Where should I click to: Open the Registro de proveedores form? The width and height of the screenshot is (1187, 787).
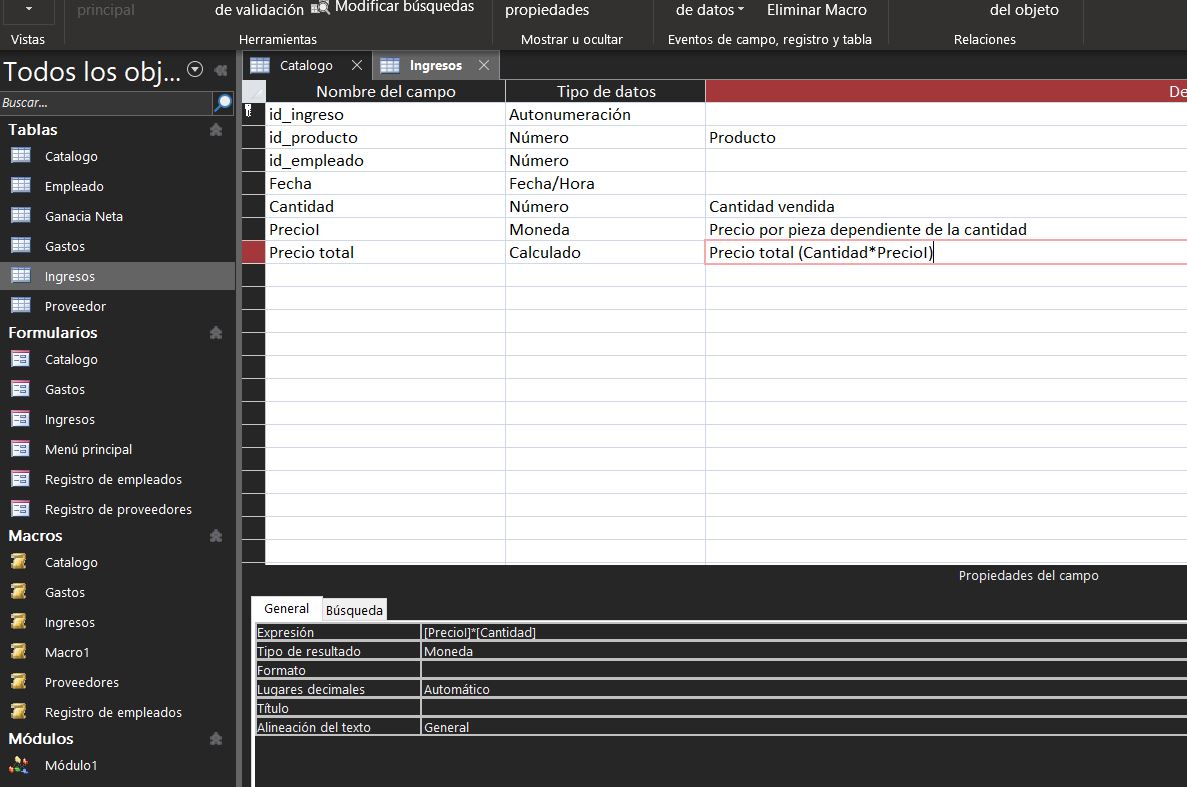(117, 509)
